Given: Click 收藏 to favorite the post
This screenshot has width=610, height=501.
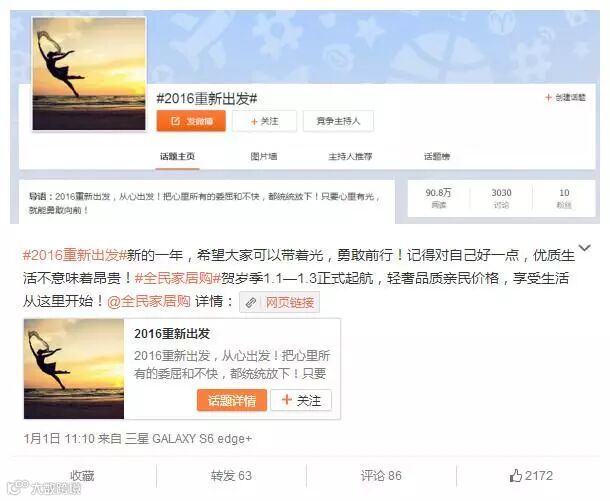Looking at the screenshot, I should 82,475.
